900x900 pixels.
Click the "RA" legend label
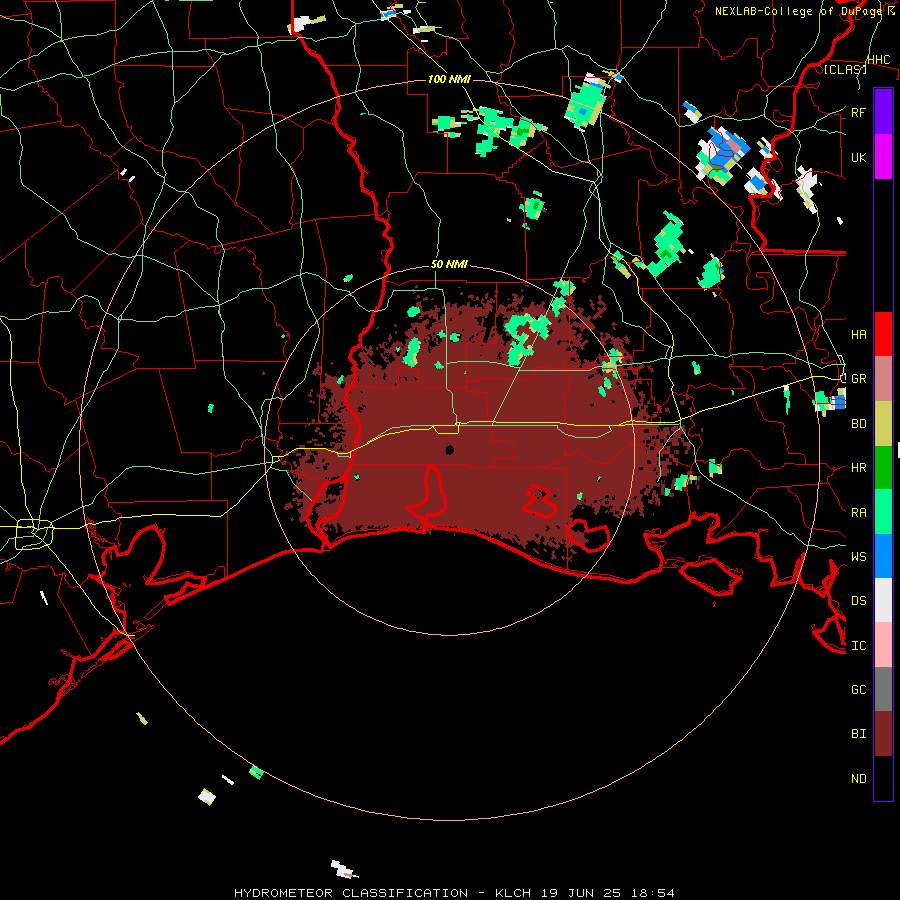pyautogui.click(x=858, y=513)
